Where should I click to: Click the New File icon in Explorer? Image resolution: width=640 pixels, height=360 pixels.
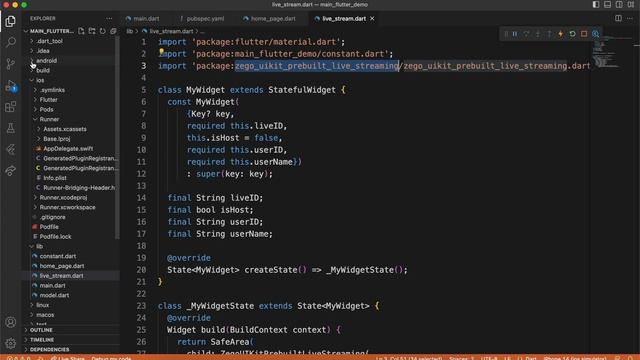[x=81, y=31]
